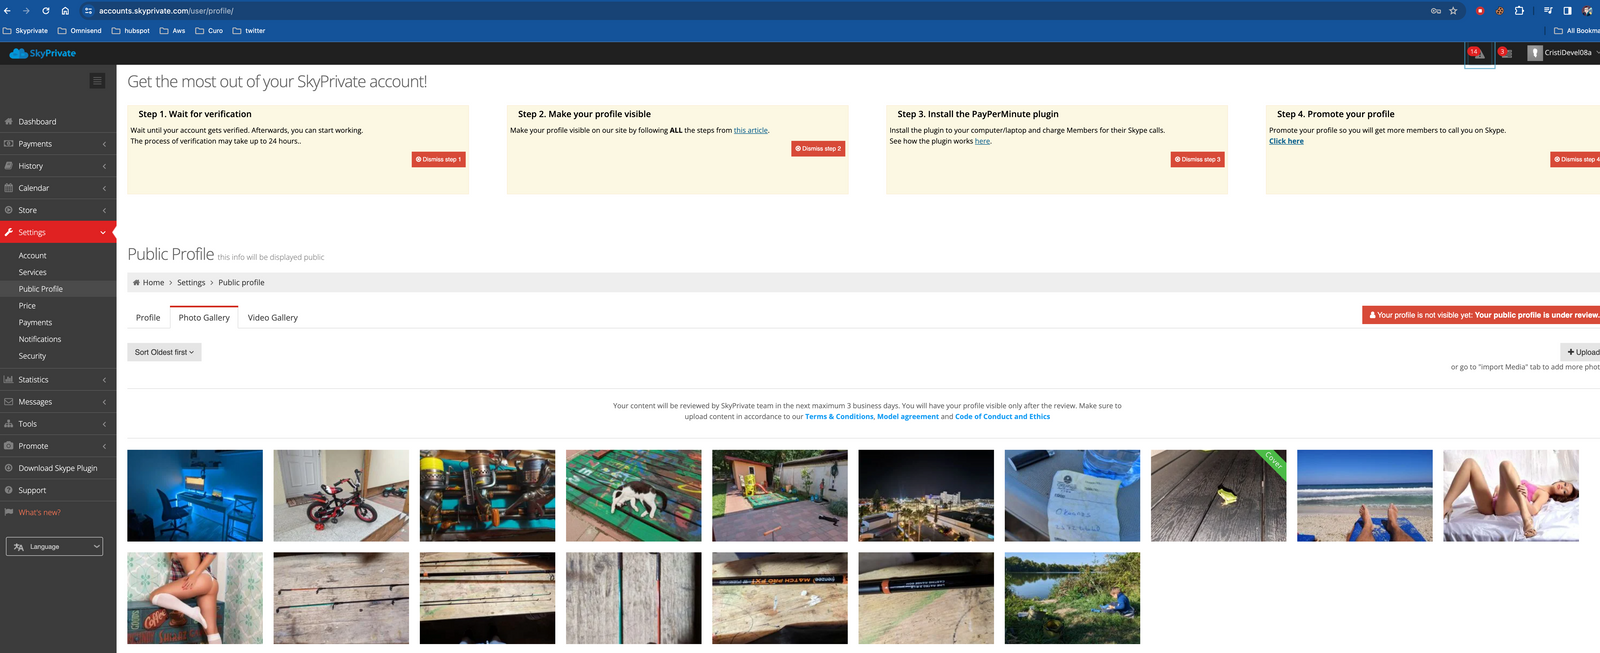
Task: Open the Sort Oldest first dropdown
Action: pos(164,352)
